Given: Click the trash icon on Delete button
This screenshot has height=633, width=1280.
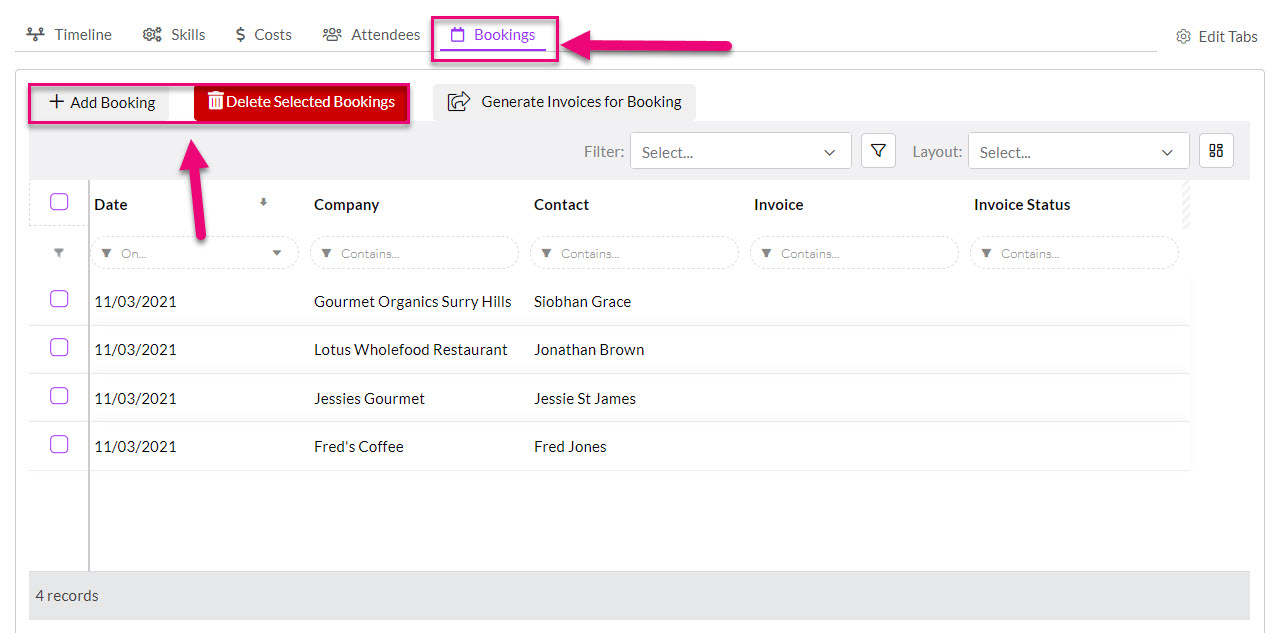Looking at the screenshot, I should pyautogui.click(x=215, y=101).
